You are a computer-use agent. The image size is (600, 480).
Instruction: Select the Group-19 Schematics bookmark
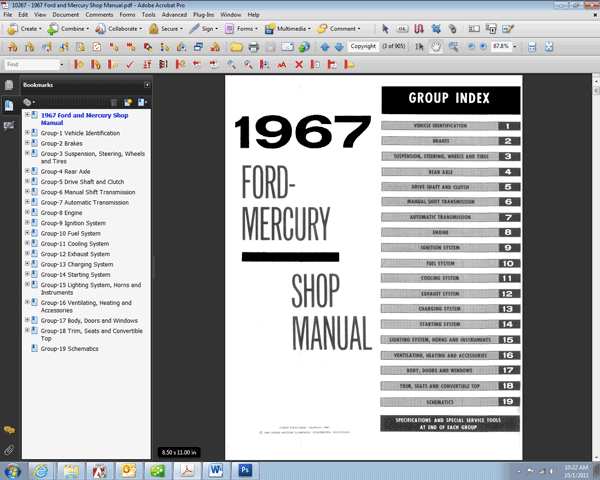click(69, 349)
